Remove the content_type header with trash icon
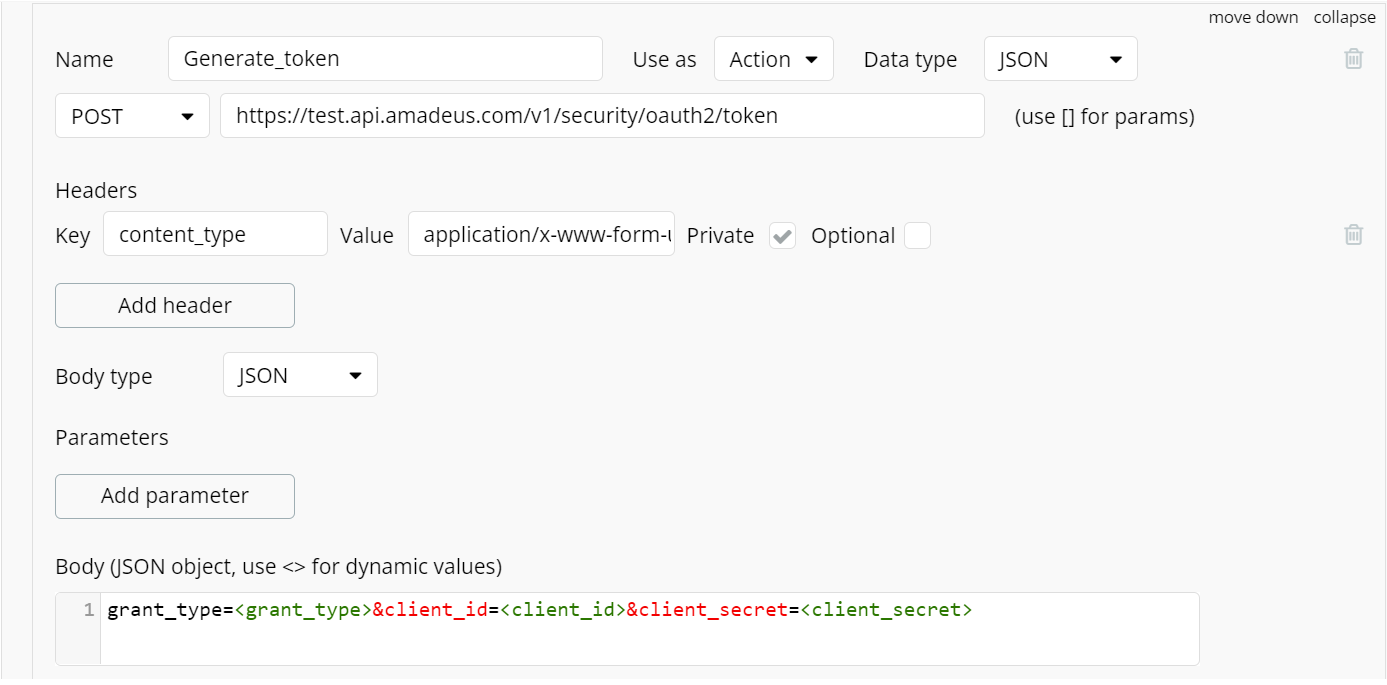1387x685 pixels. pos(1353,235)
